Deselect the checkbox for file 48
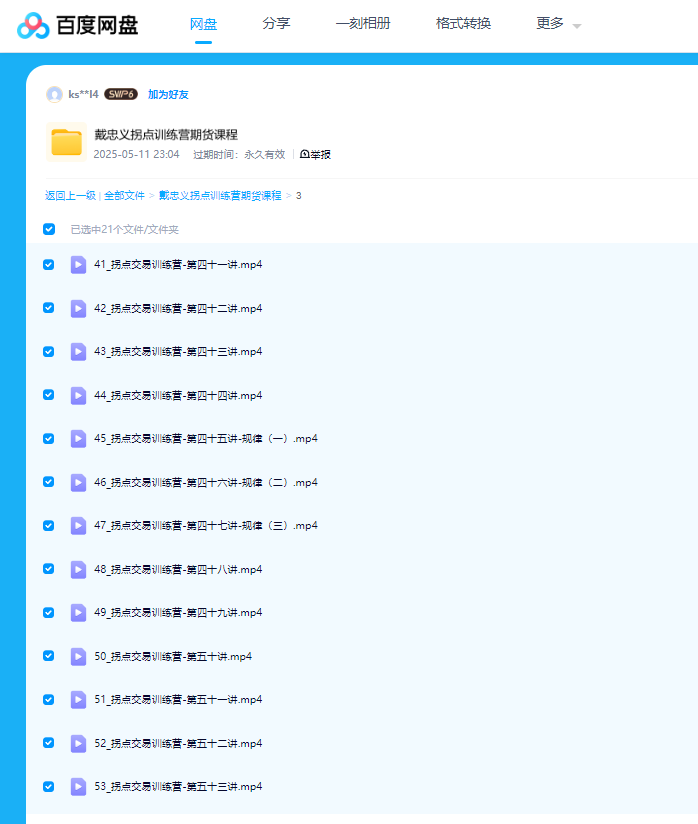698x824 pixels. [48, 569]
